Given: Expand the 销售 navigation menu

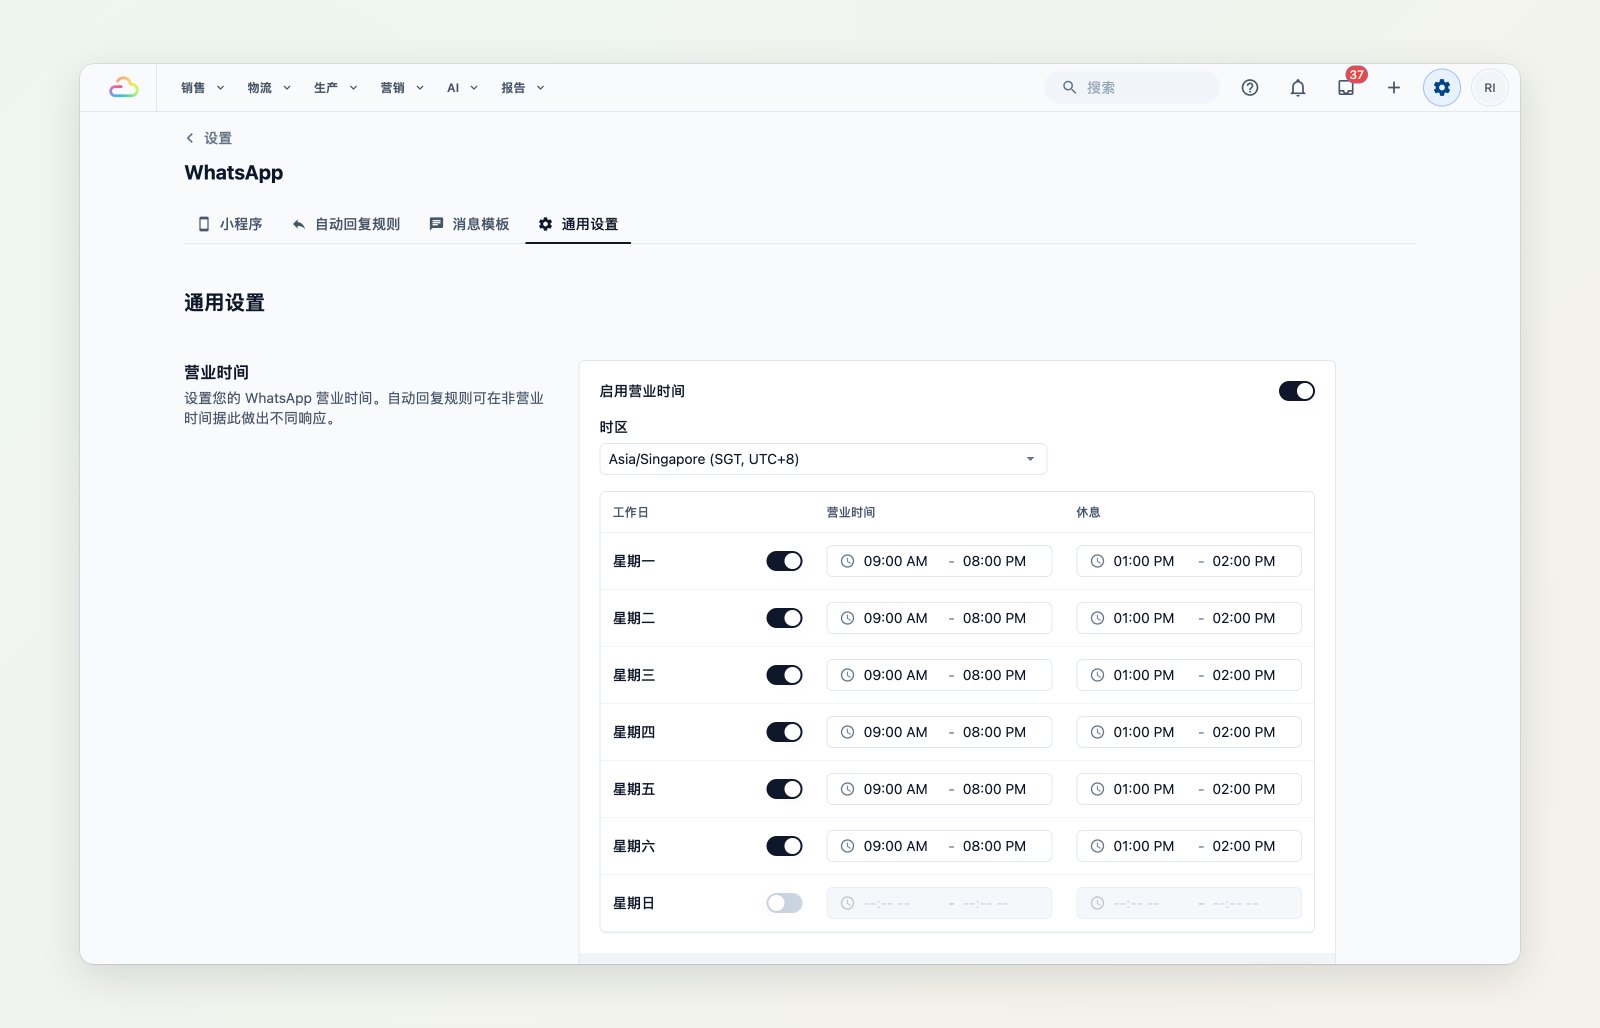Looking at the screenshot, I should coord(203,88).
